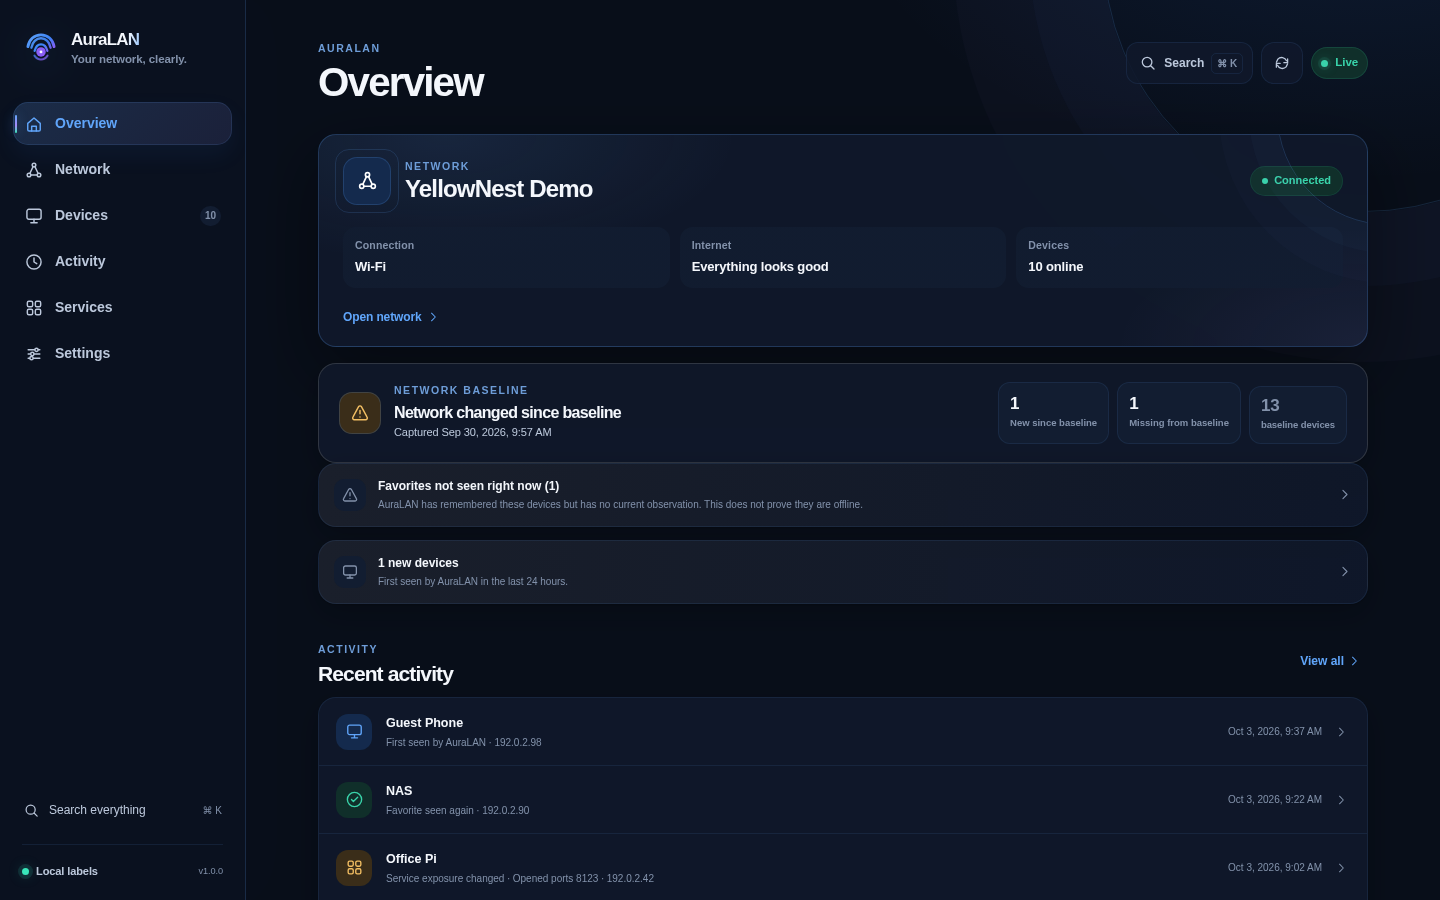Click the Guest Phone activity title
Image resolution: width=1440 pixels, height=900 pixels.
point(424,723)
